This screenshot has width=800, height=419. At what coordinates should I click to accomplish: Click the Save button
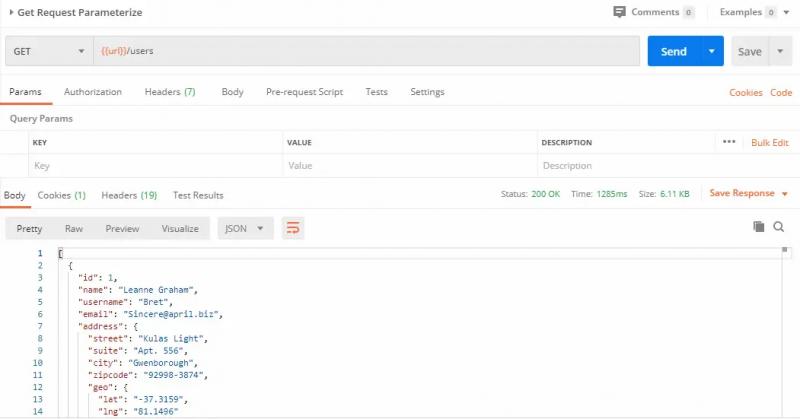pyautogui.click(x=750, y=51)
